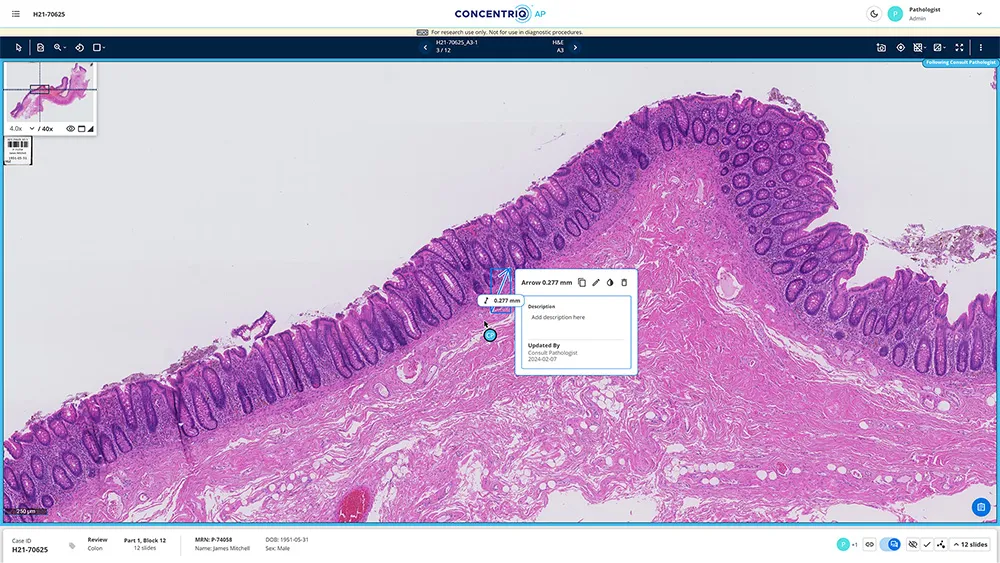Edit the arrow annotation with pencil icon
1000x563 pixels.
[596, 282]
